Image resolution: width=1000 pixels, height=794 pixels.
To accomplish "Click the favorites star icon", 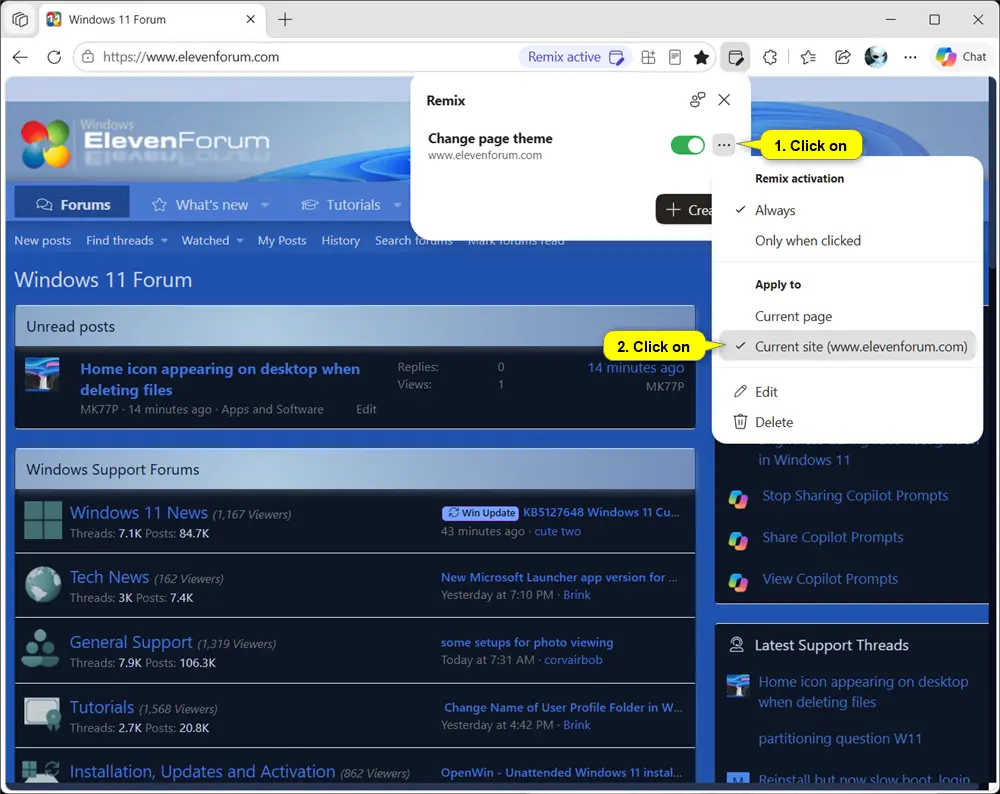I will (702, 57).
